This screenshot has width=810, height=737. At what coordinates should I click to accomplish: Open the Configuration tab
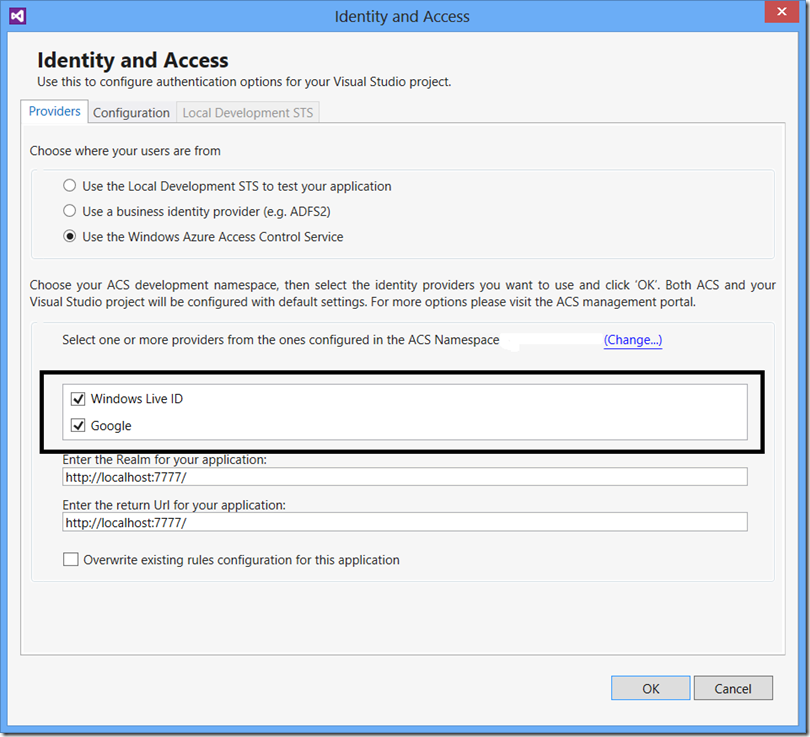pos(131,113)
